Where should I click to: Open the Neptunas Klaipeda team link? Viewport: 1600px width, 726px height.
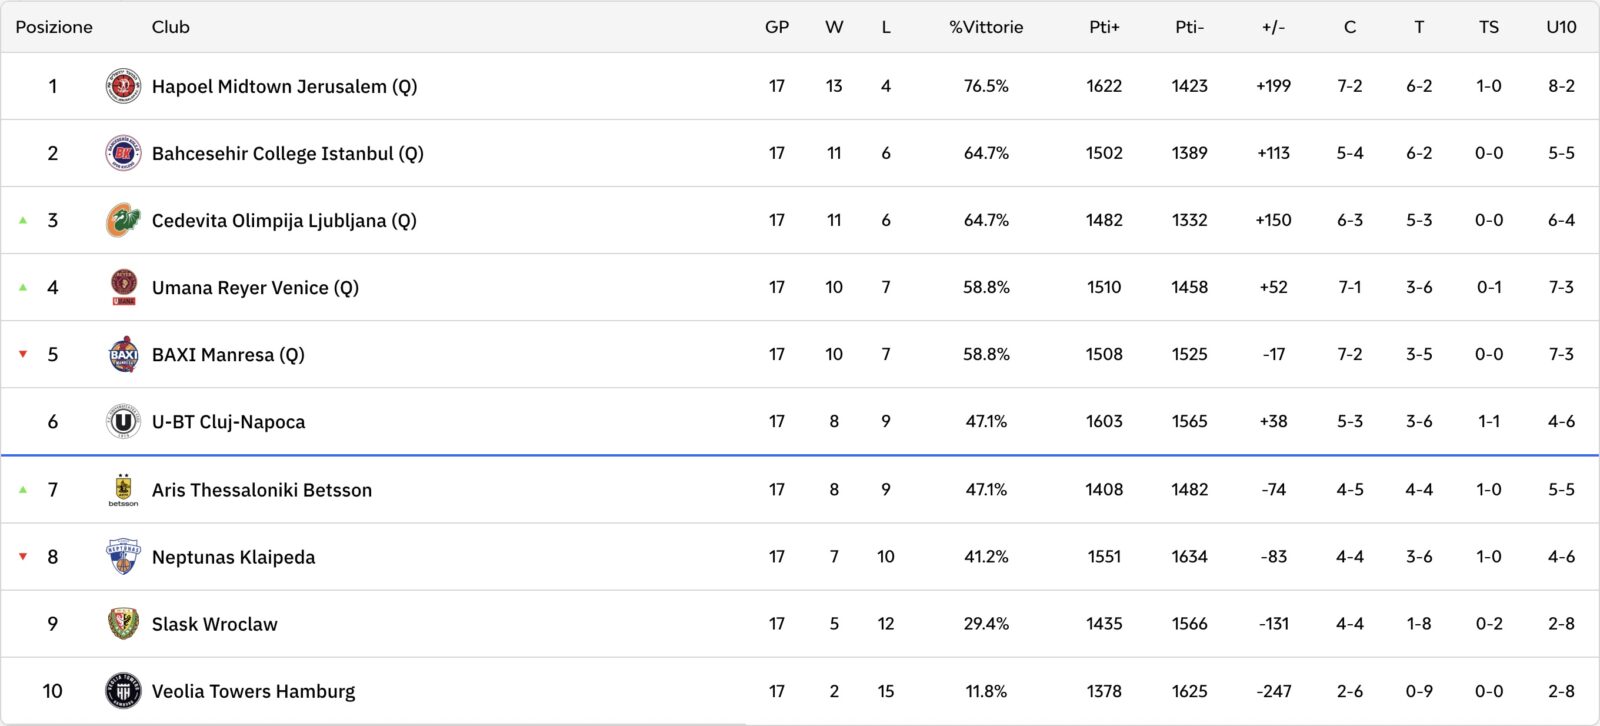click(233, 557)
